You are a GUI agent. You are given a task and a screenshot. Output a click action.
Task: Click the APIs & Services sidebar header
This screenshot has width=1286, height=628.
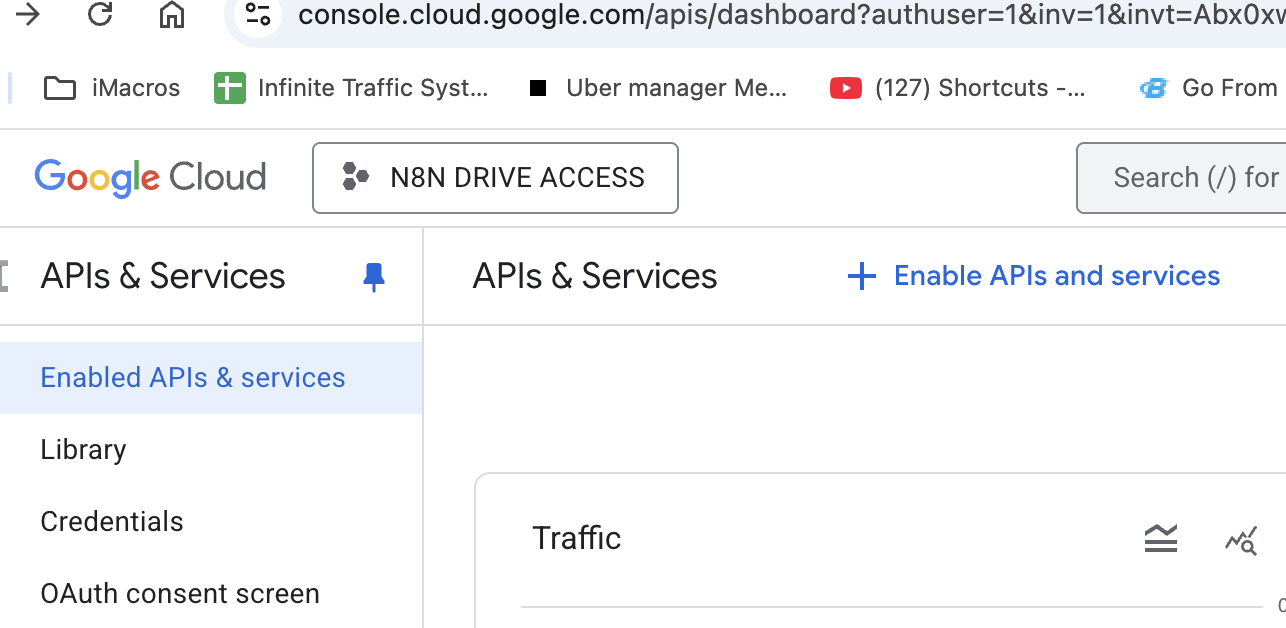tap(163, 276)
